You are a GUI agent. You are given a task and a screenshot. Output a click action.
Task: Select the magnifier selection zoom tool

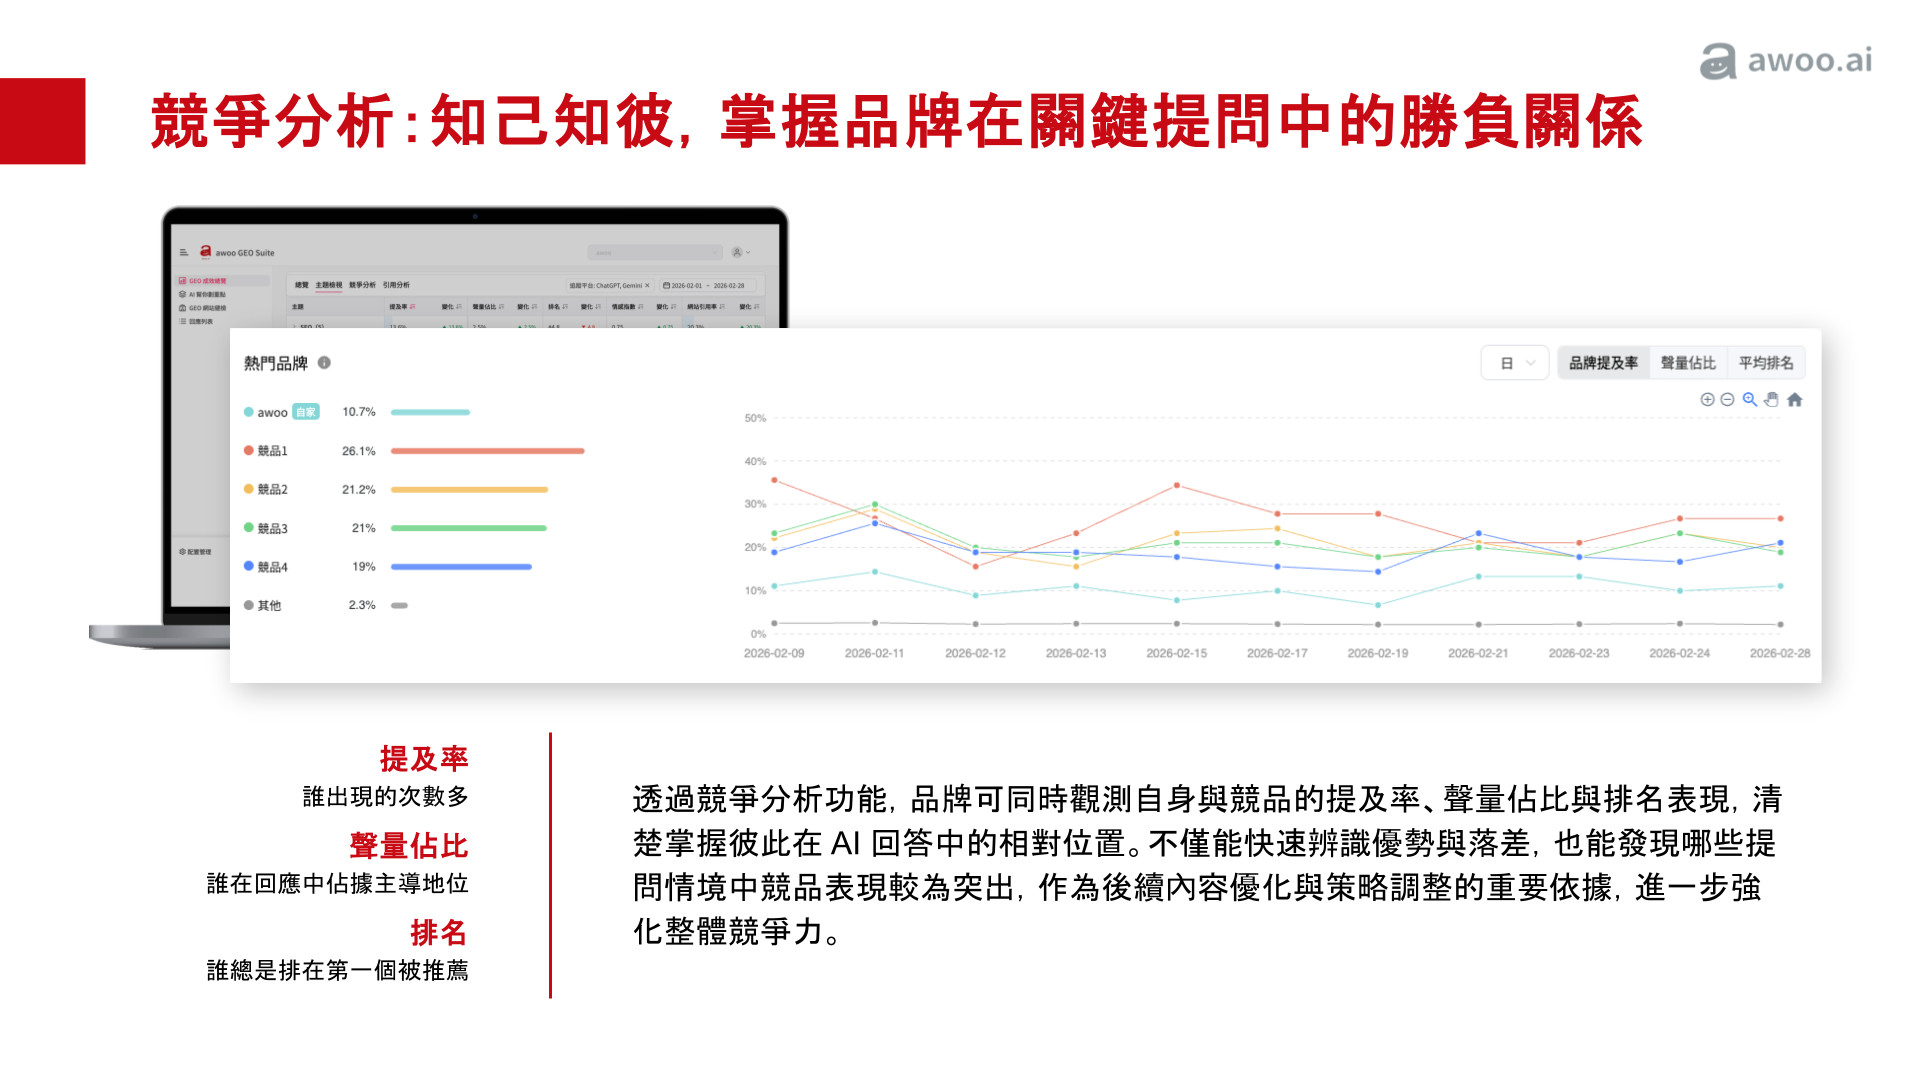1750,400
